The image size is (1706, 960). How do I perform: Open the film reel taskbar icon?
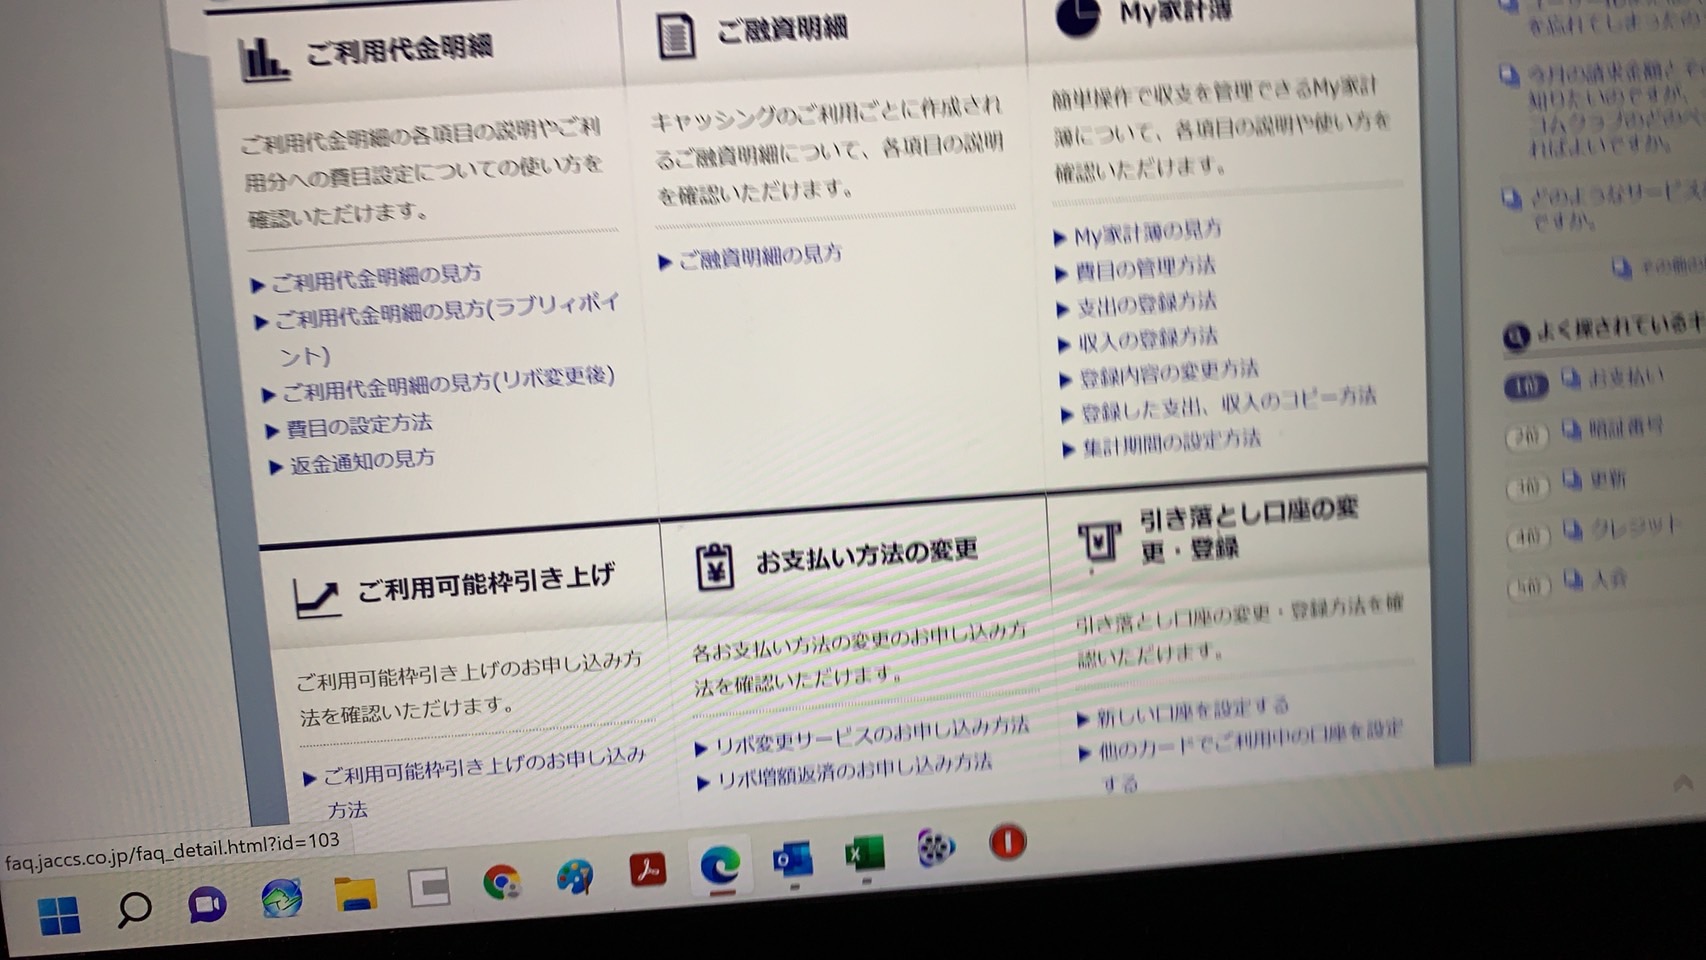[x=936, y=848]
